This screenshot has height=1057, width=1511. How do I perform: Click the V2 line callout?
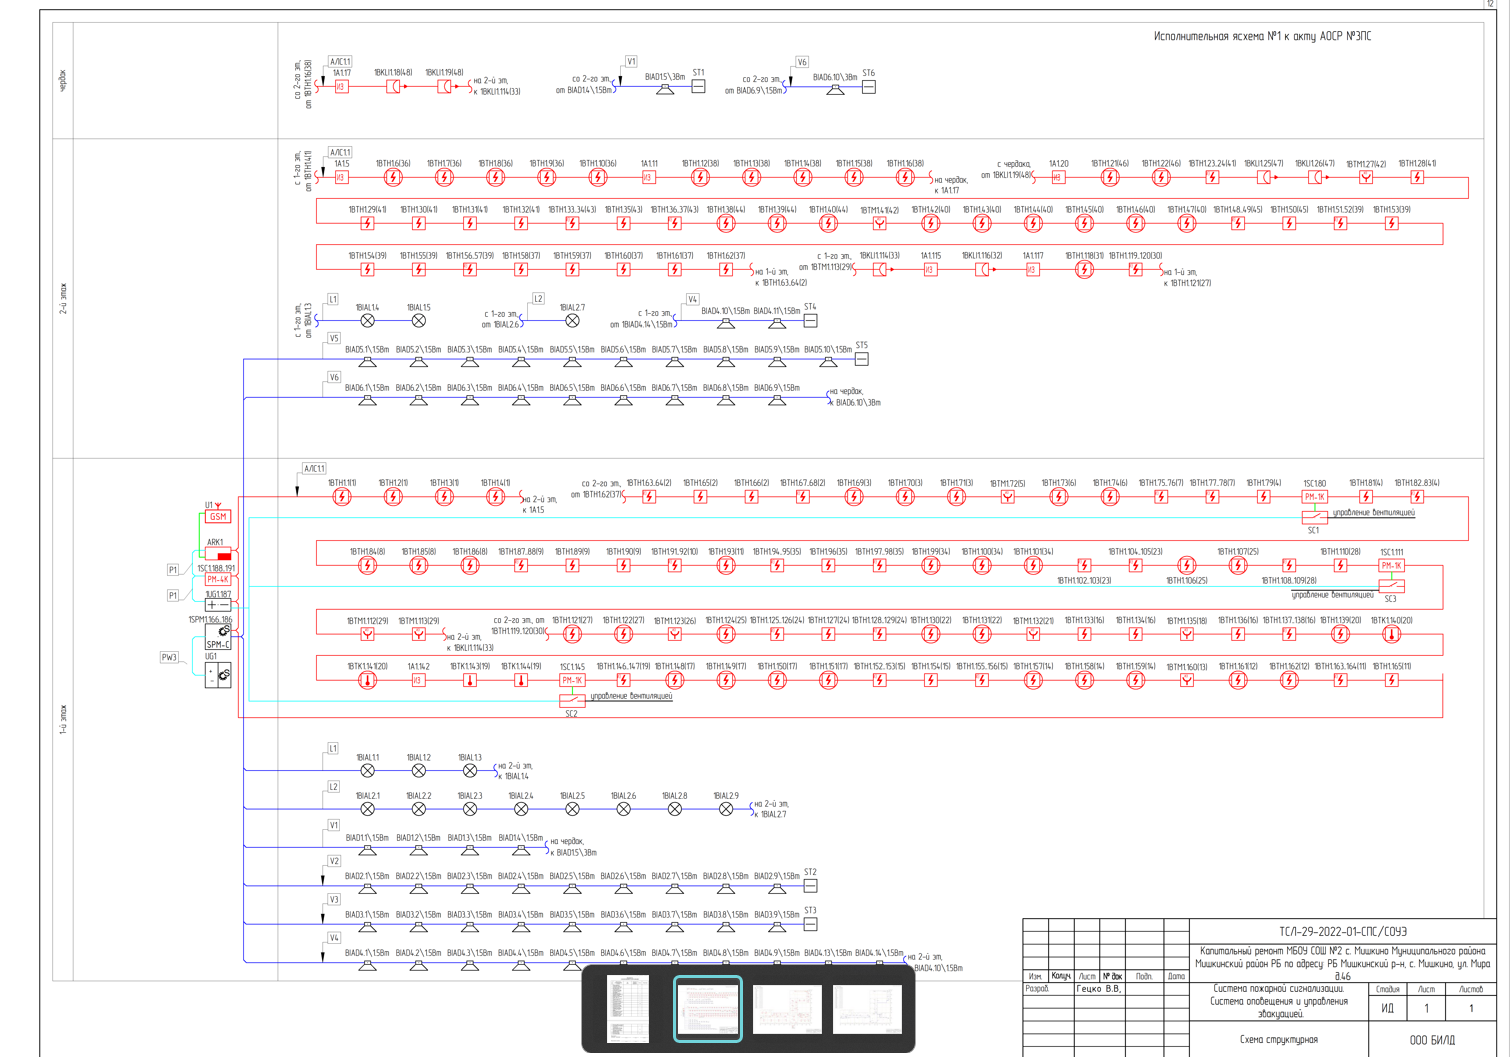(x=334, y=861)
